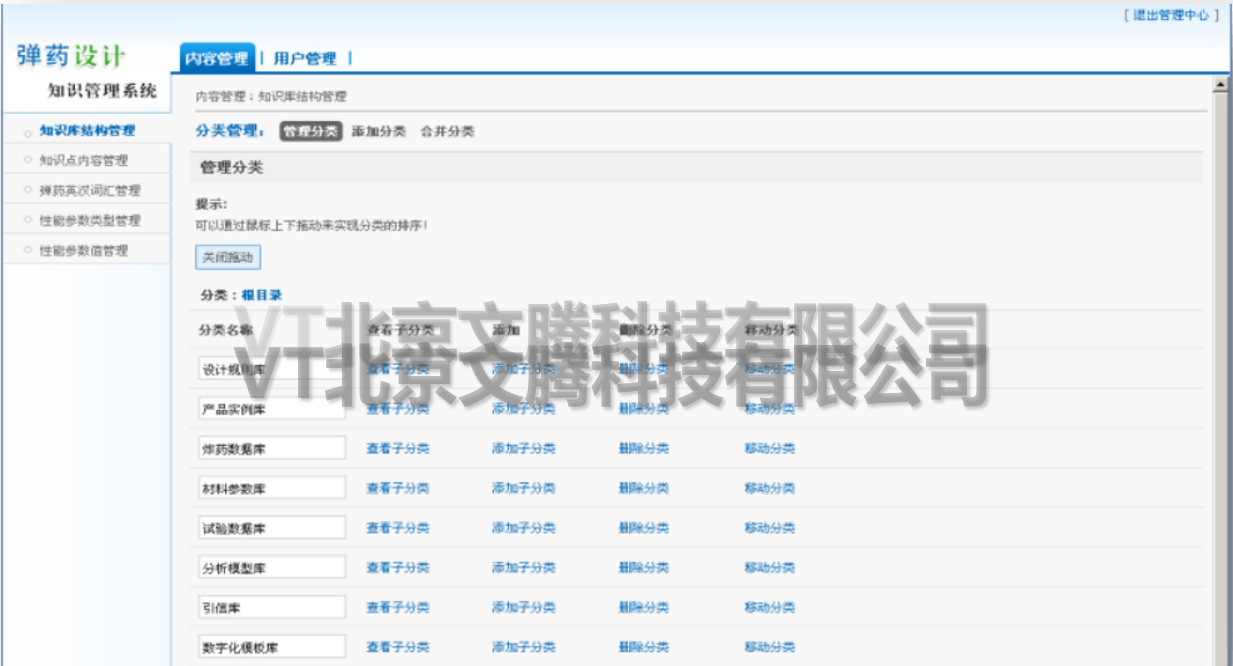Click 移动分类 for 产品实例库

(770, 409)
